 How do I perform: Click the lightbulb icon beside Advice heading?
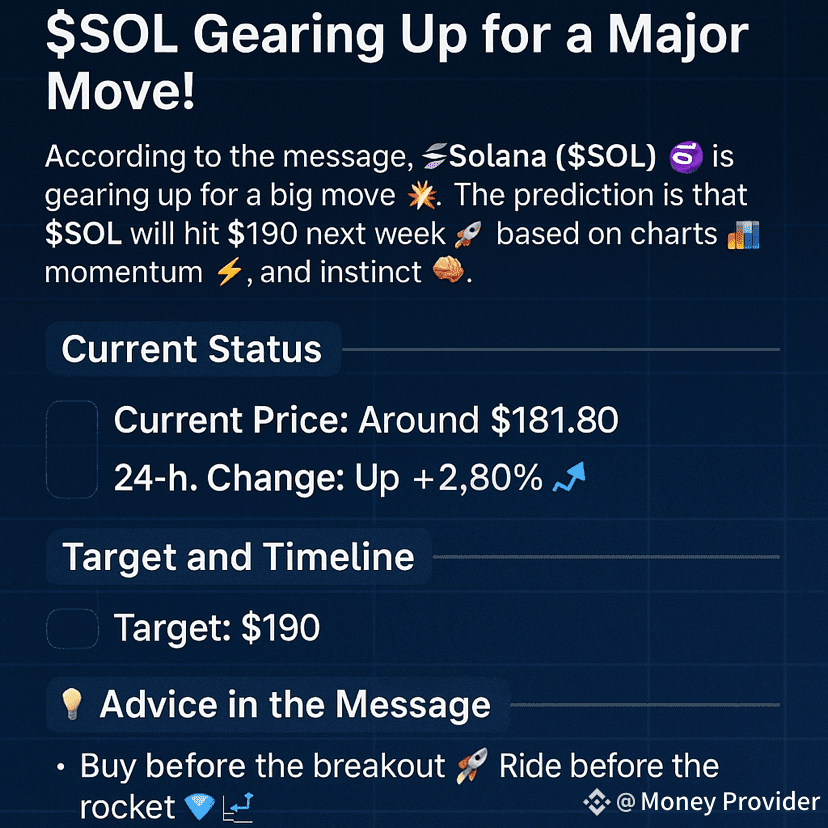(72, 704)
